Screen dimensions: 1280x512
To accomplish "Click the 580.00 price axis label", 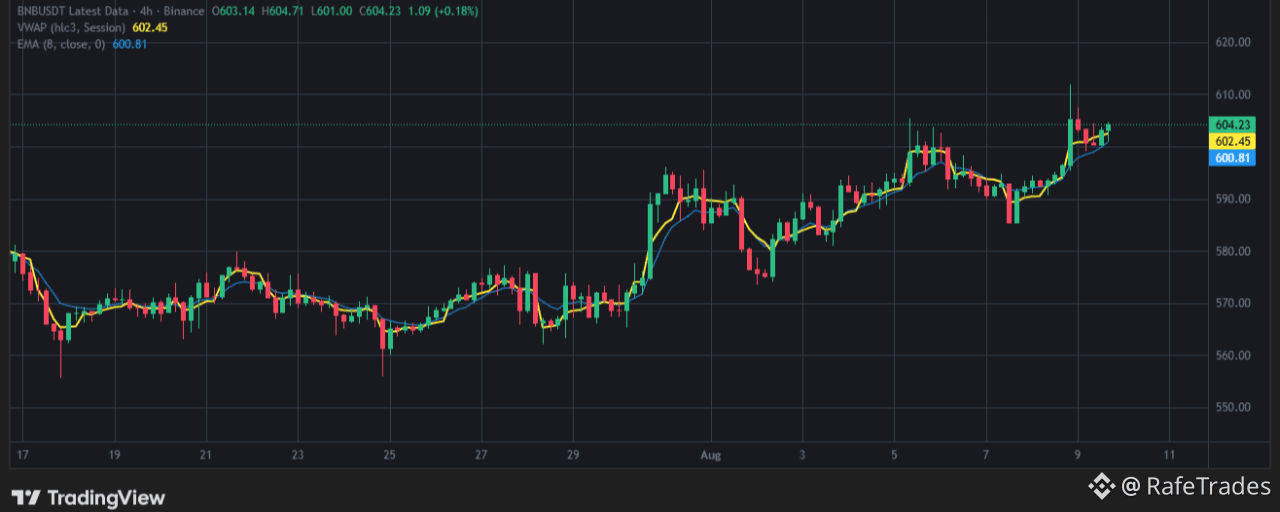I will coord(1233,251).
